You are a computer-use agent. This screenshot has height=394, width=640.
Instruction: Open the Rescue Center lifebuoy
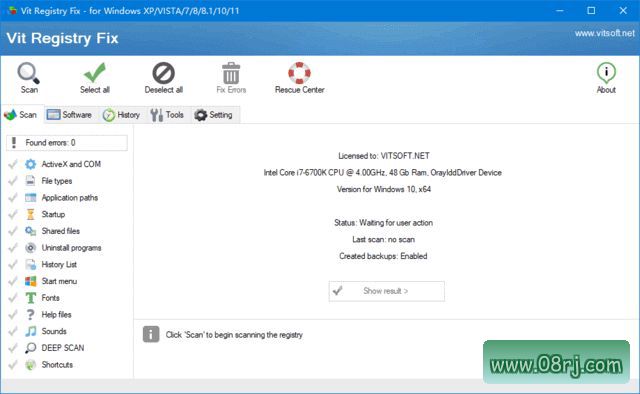point(300,73)
